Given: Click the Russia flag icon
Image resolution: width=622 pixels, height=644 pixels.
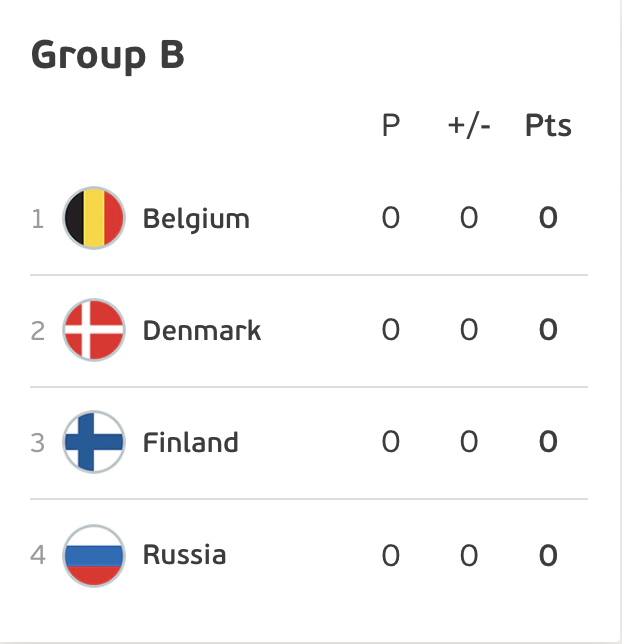Looking at the screenshot, I should pos(94,556).
